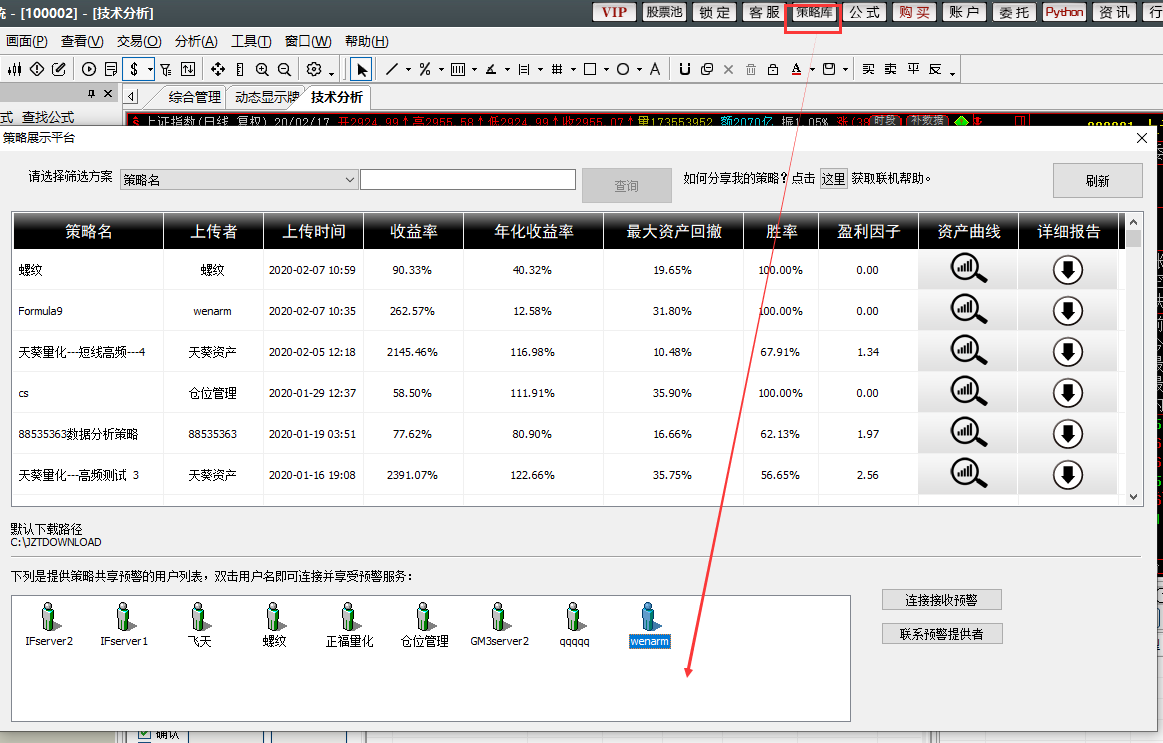Viewport: 1163px width, 743px height.
Task: Open asset curve for 螺纹 strategy
Action: [x=968, y=270]
